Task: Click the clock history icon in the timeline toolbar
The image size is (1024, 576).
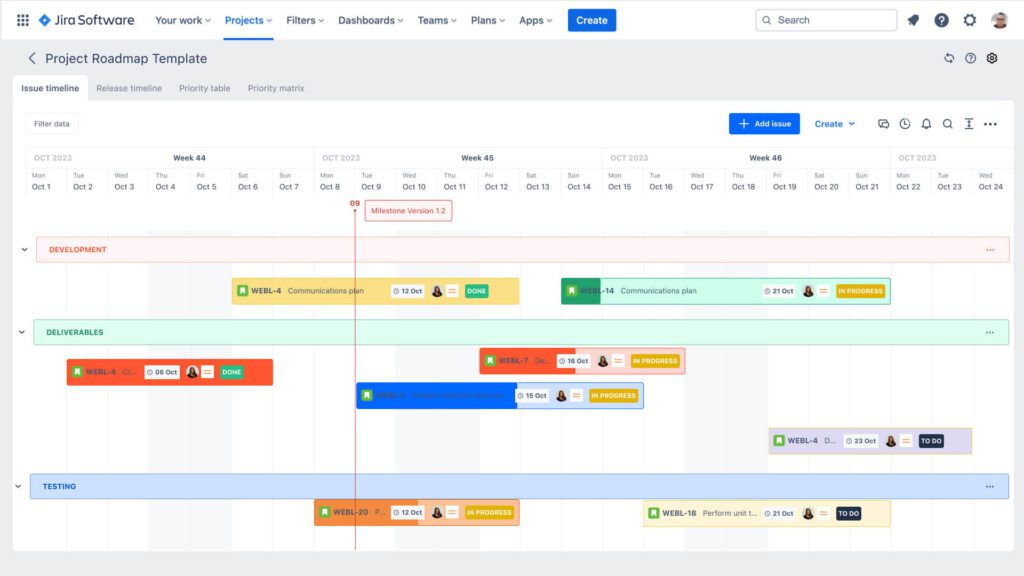Action: pyautogui.click(x=905, y=124)
